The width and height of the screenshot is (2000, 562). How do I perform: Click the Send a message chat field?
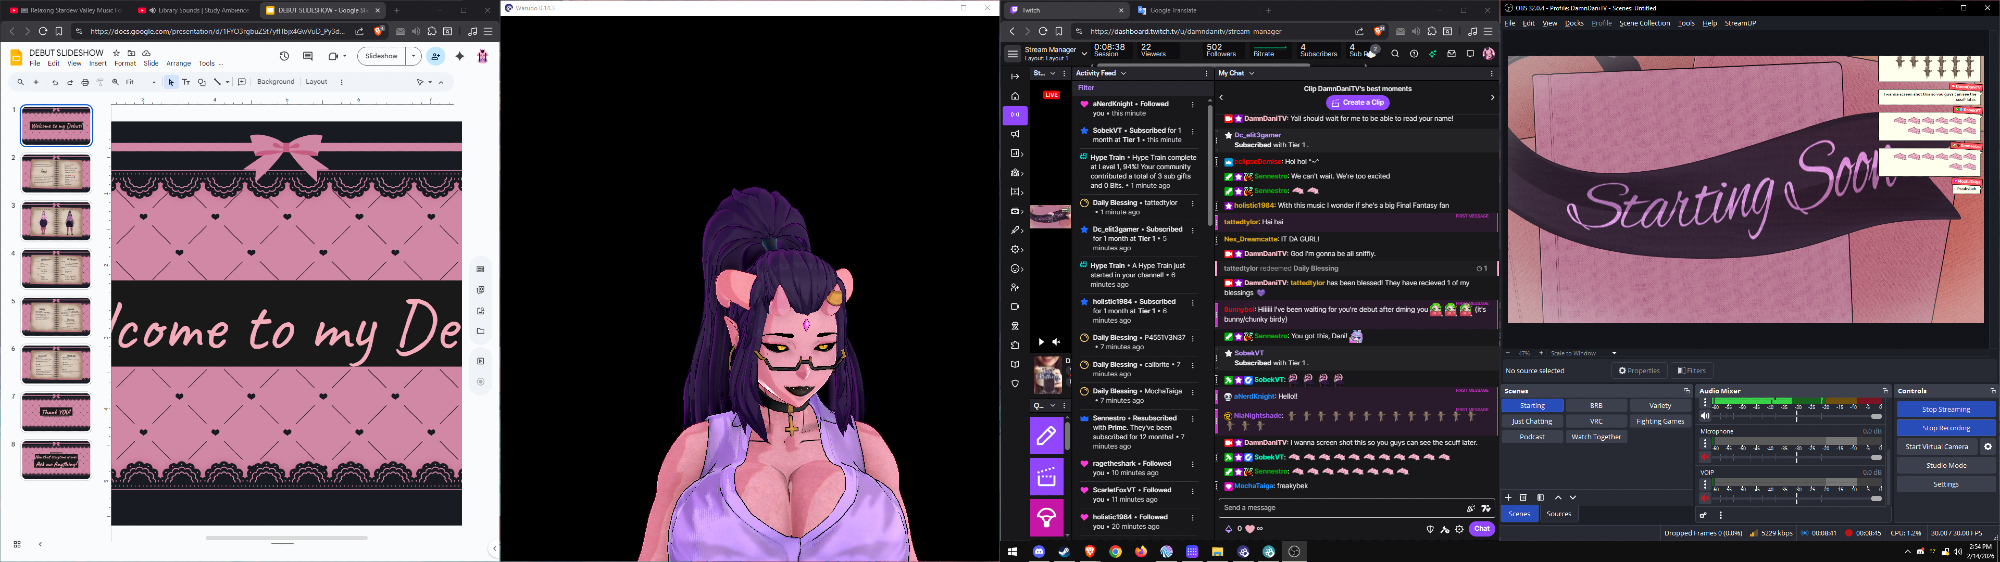click(1340, 508)
